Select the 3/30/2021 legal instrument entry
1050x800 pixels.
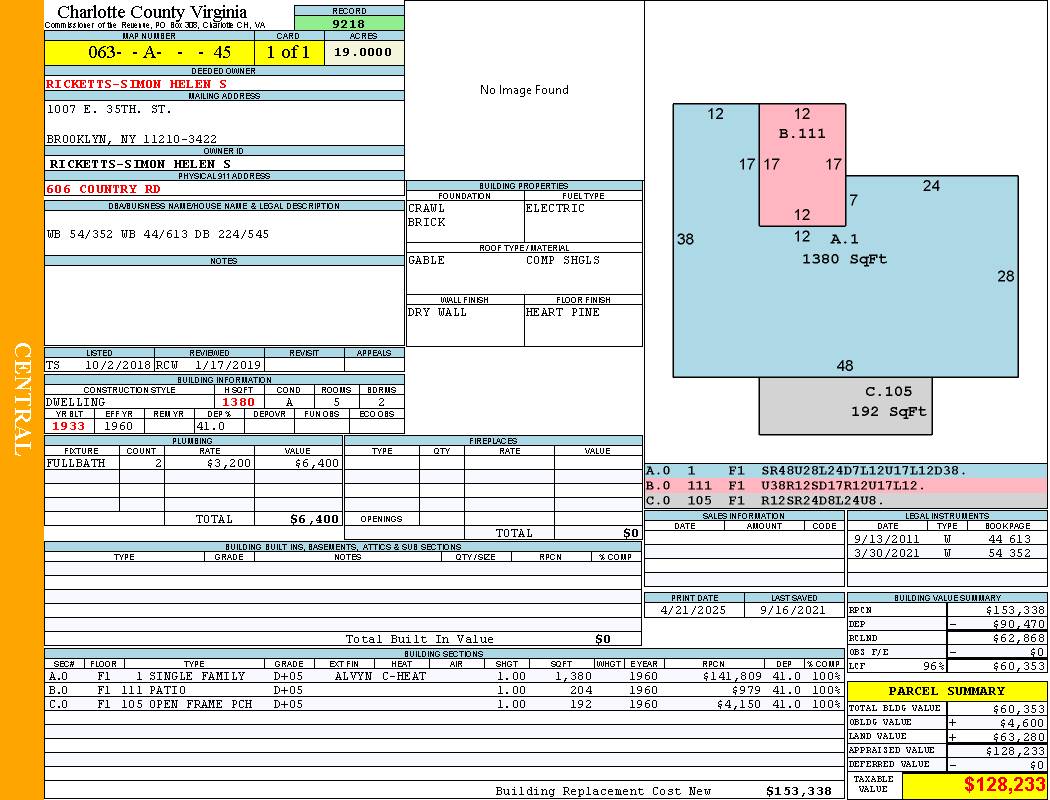pos(946,553)
